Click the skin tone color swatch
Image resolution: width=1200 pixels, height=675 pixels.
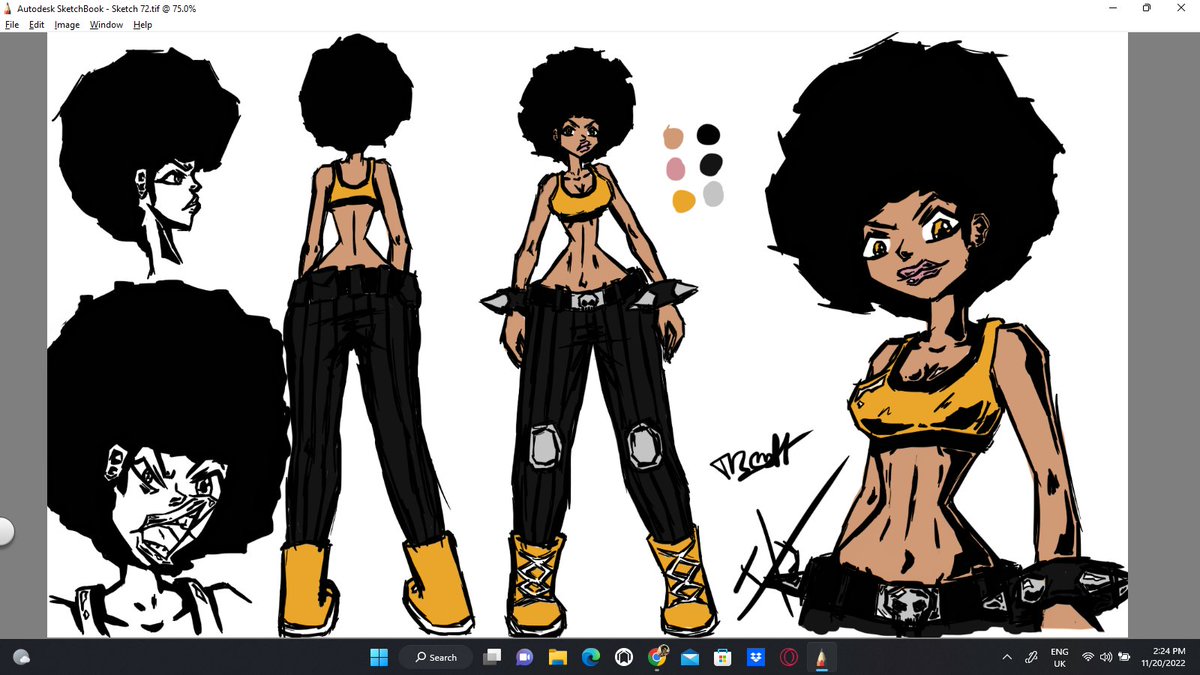click(673, 138)
